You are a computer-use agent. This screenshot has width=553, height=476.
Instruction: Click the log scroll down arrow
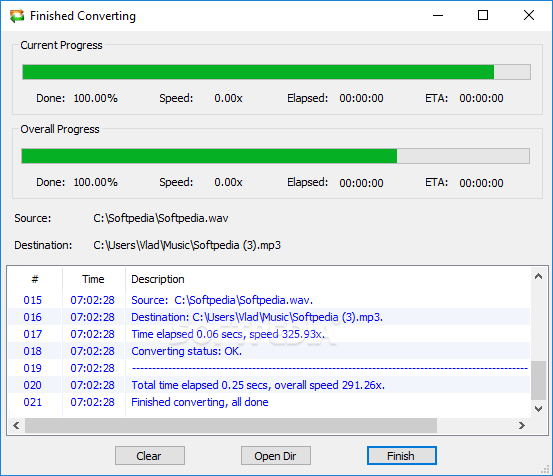[x=538, y=409]
